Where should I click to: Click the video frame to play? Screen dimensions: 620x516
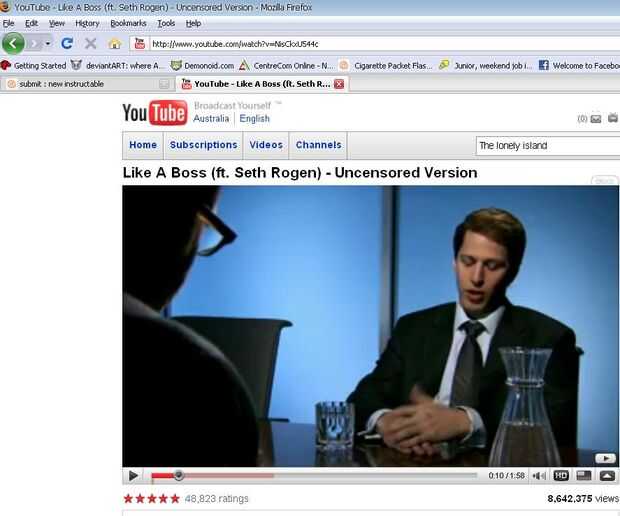(x=370, y=326)
